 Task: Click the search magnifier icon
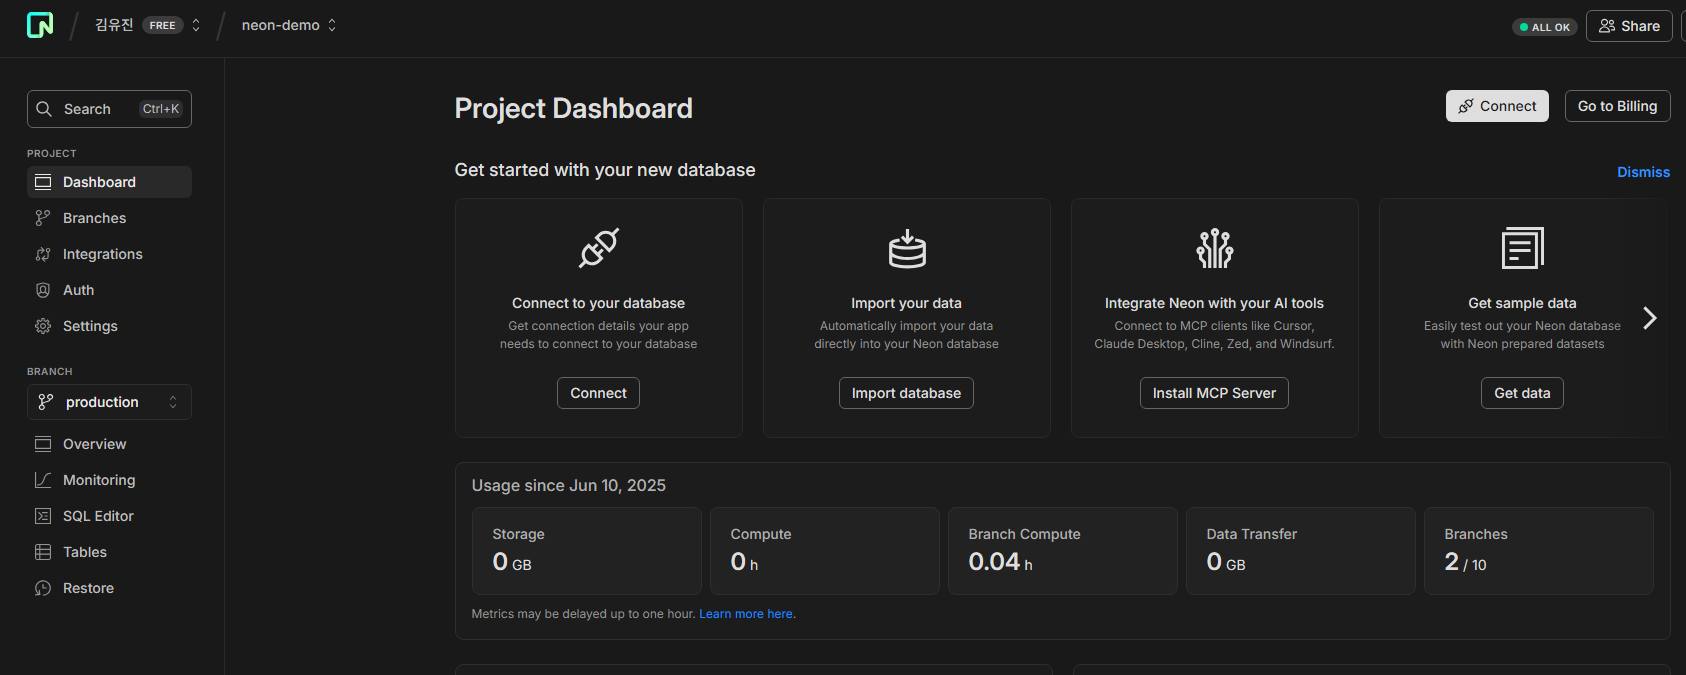tap(44, 109)
